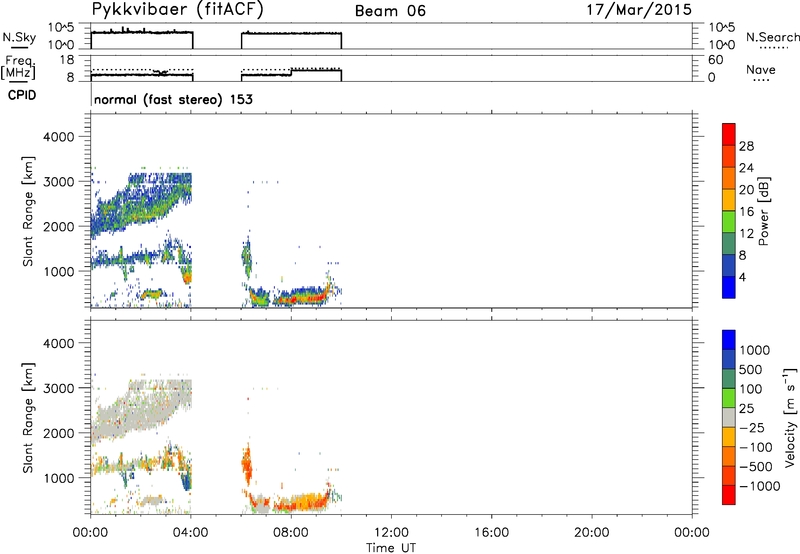Click the "Pykkvibaer (fitACF)" plot title
800x554 pixels.
point(178,10)
